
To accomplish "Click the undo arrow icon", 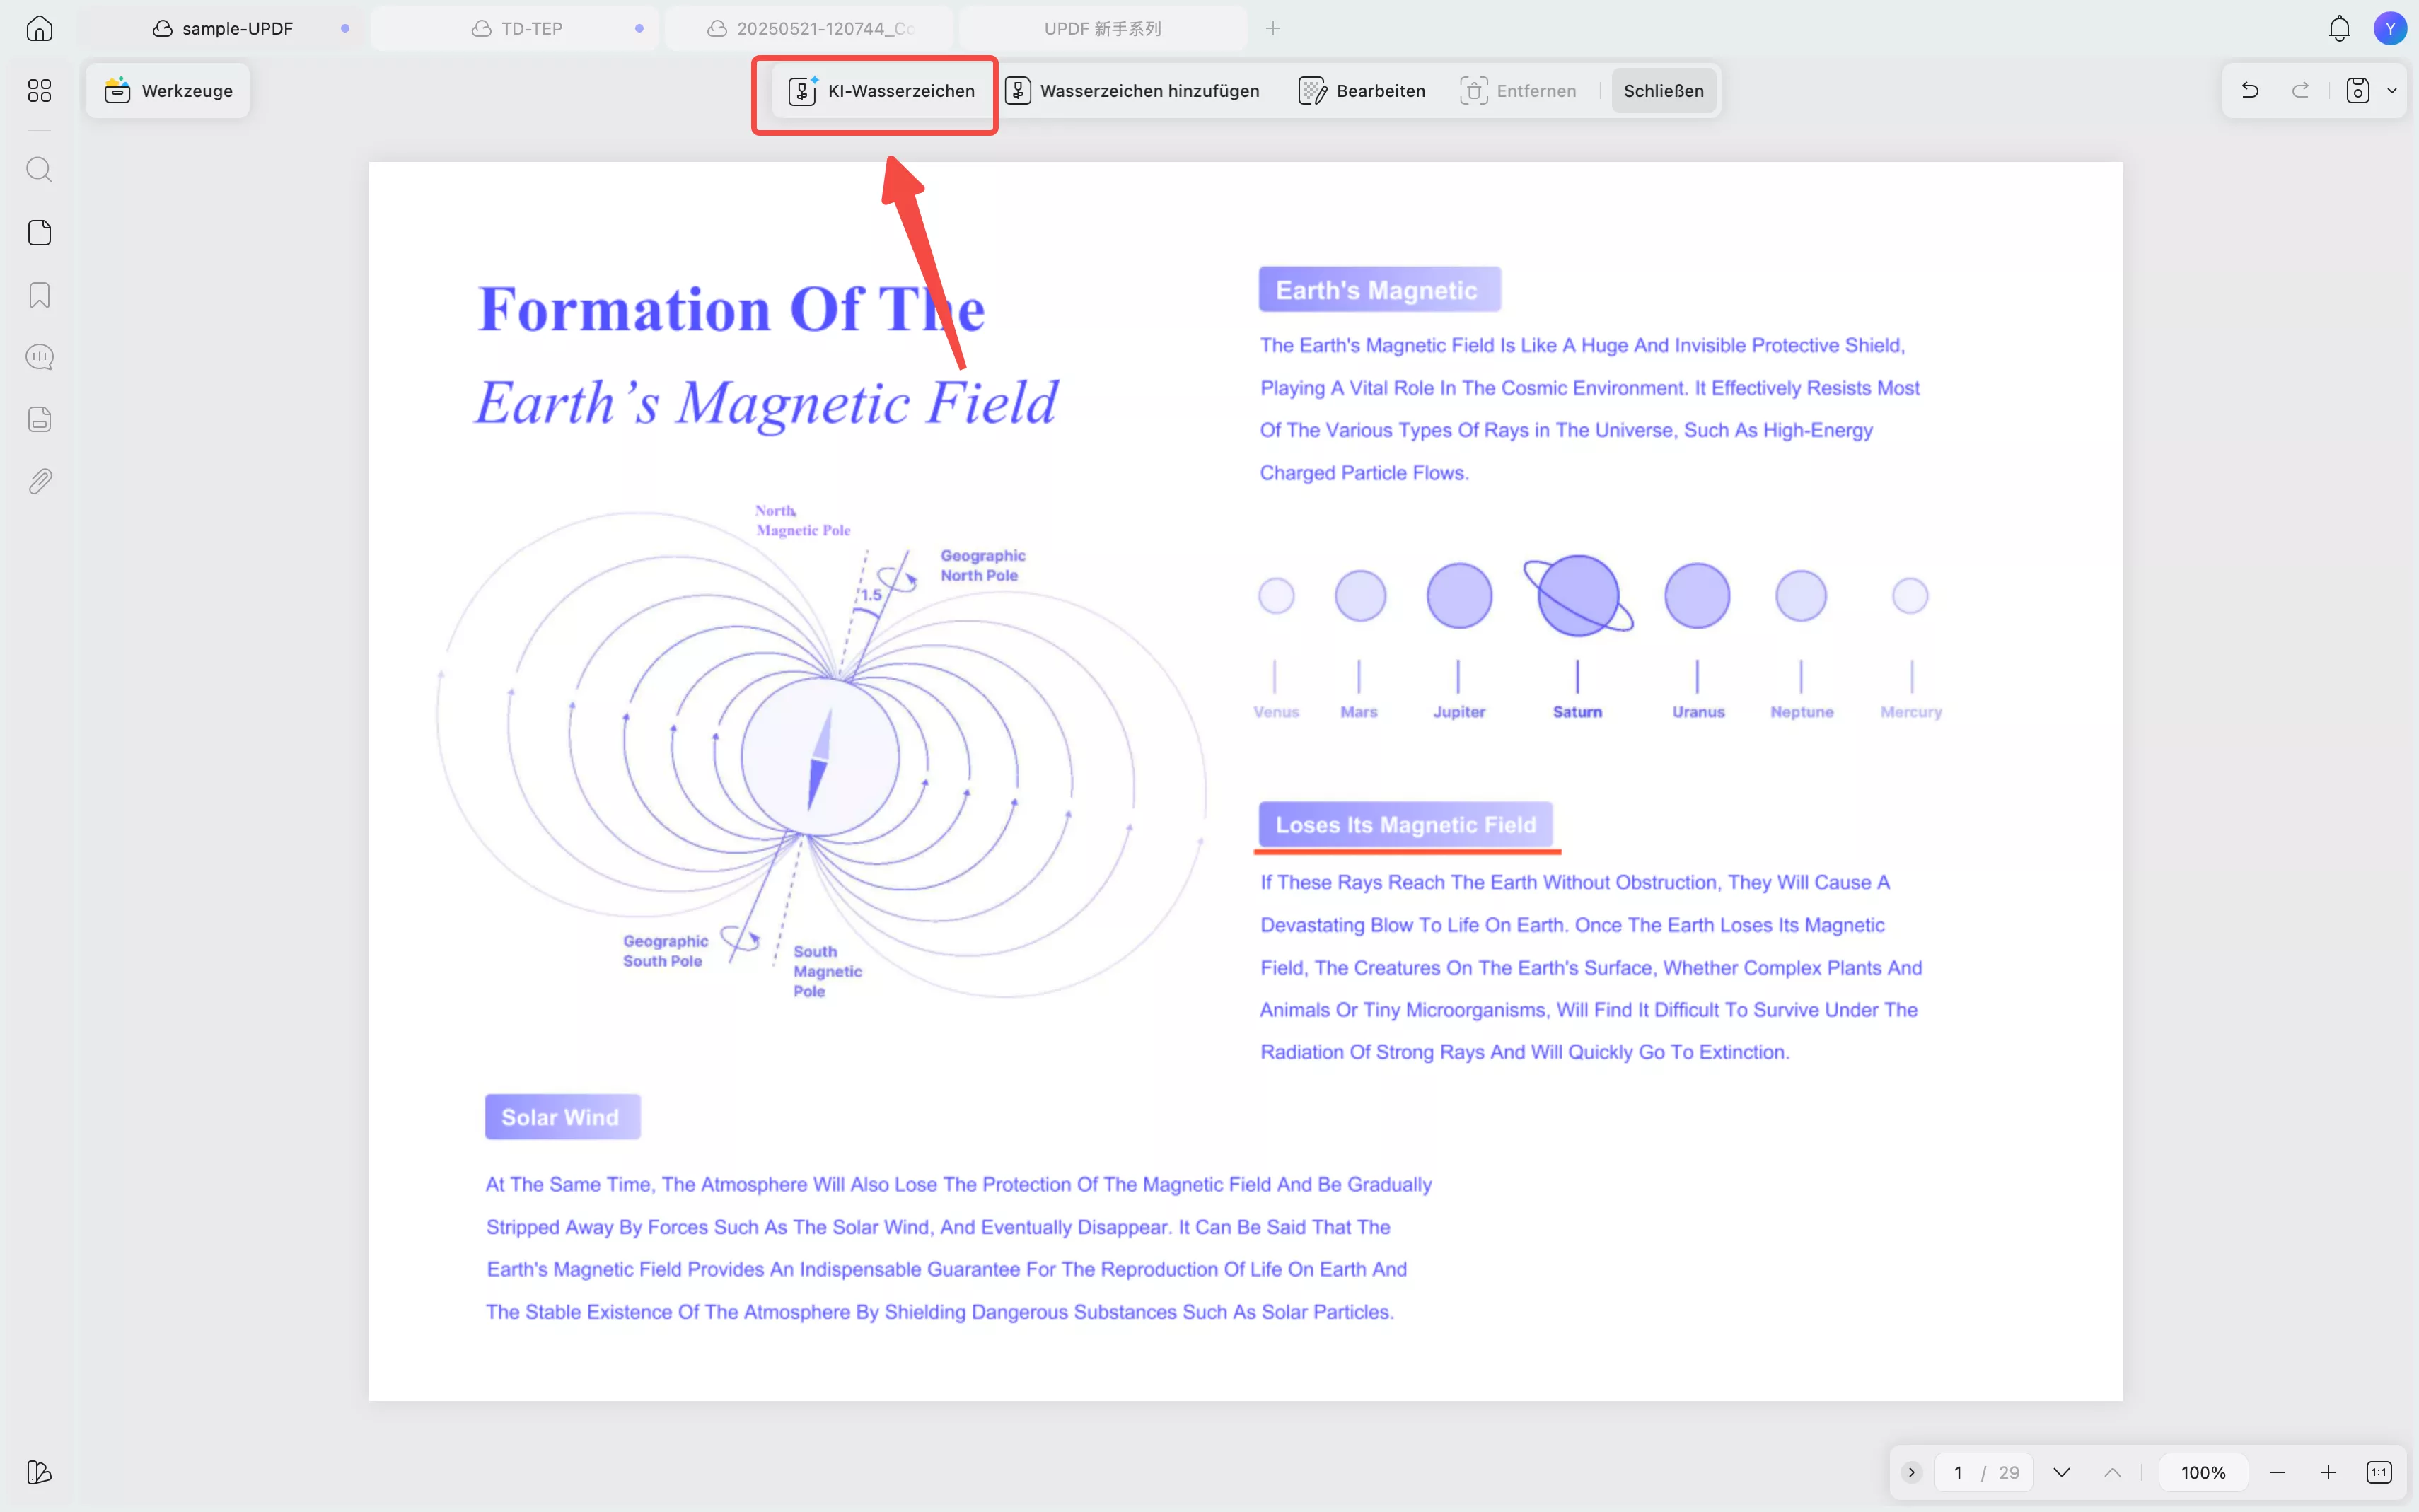I will [x=2250, y=91].
